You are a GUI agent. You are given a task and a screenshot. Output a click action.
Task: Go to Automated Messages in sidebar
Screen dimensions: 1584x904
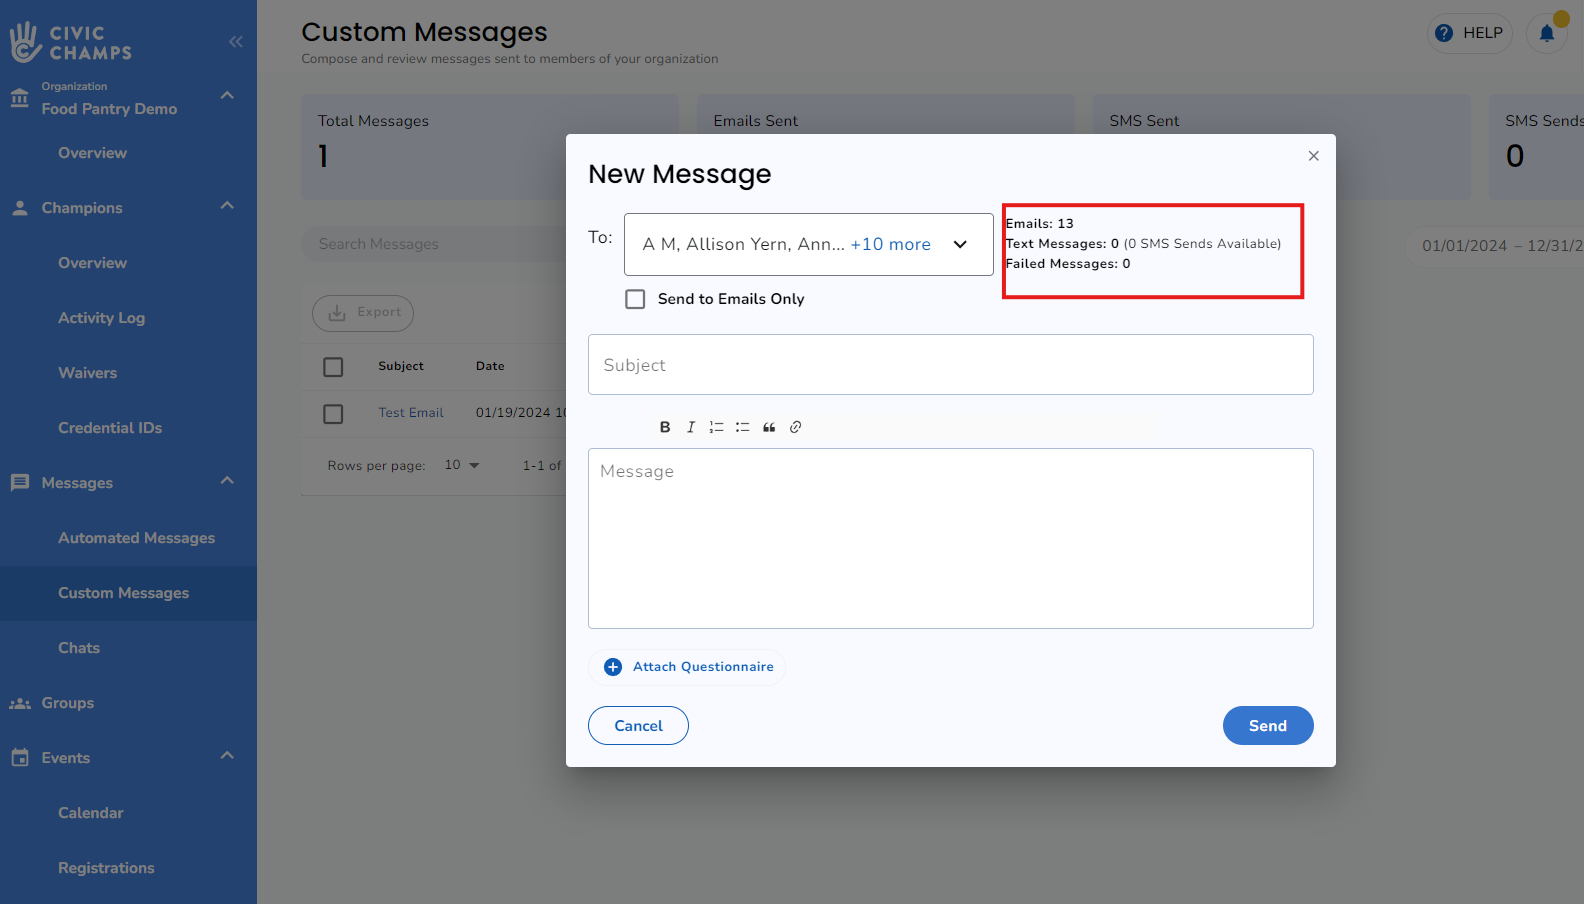(136, 538)
